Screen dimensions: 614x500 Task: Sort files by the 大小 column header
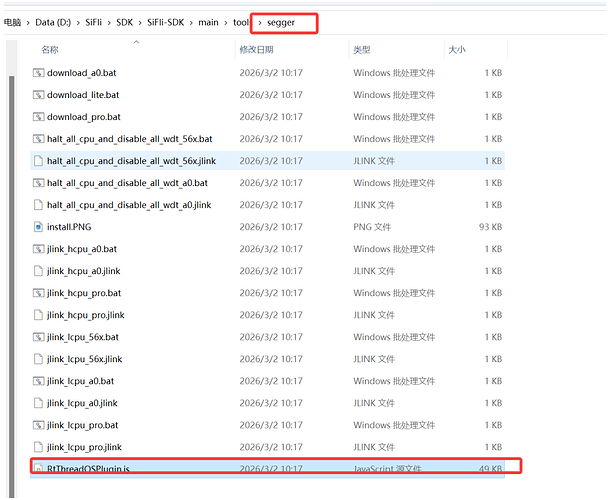457,50
